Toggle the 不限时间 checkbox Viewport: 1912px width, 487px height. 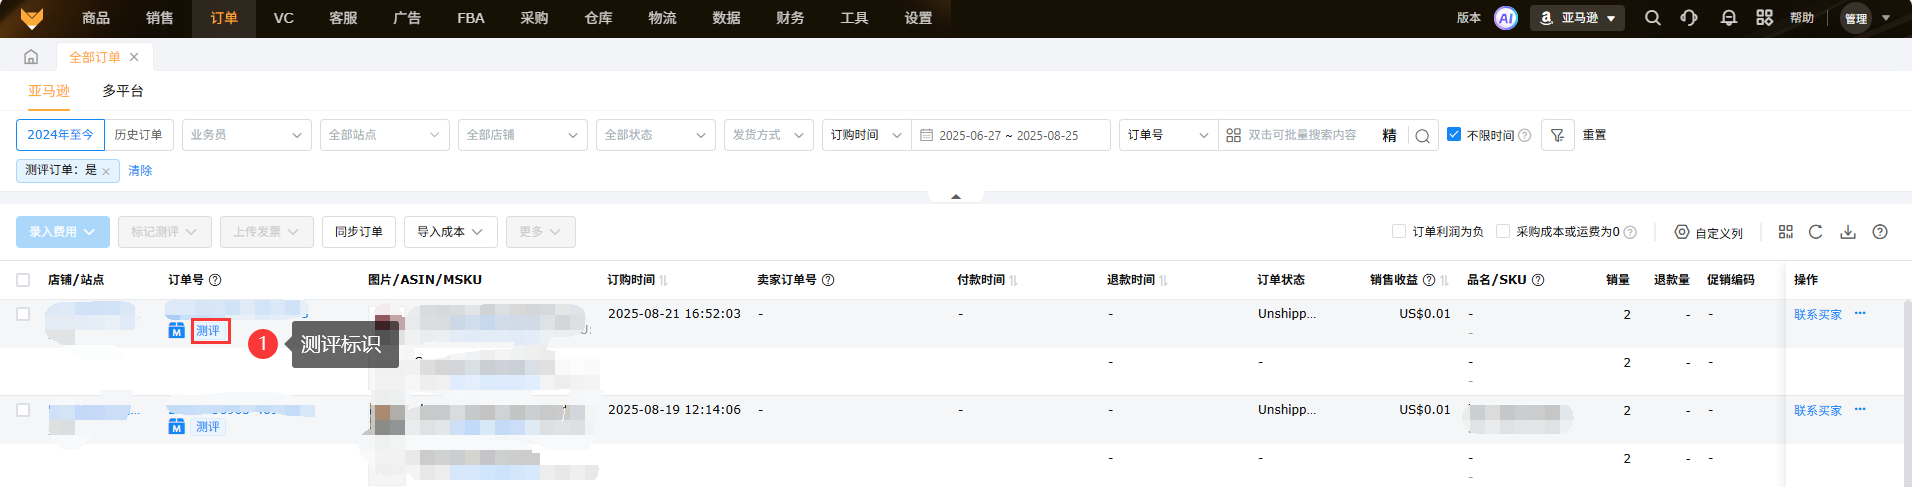pyautogui.click(x=1454, y=134)
